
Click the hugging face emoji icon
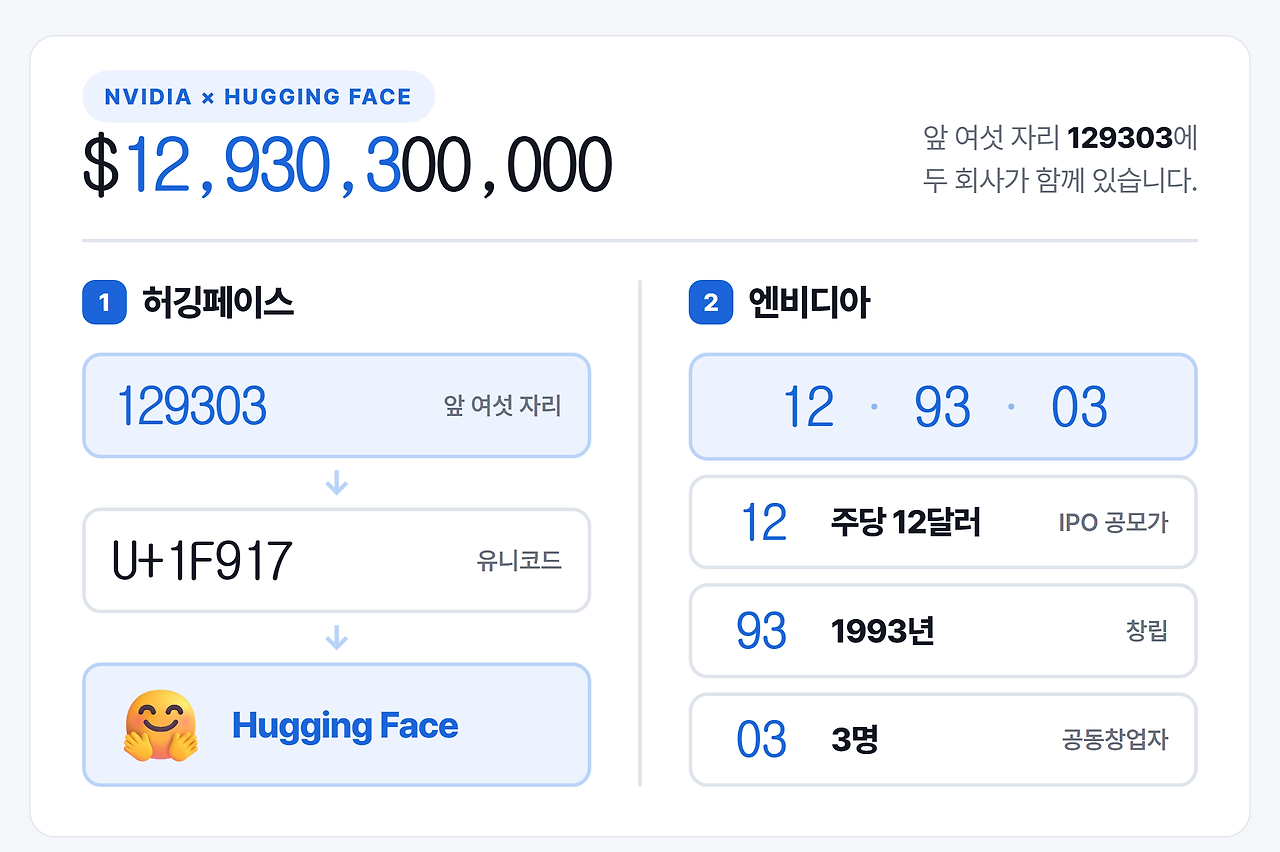point(161,725)
